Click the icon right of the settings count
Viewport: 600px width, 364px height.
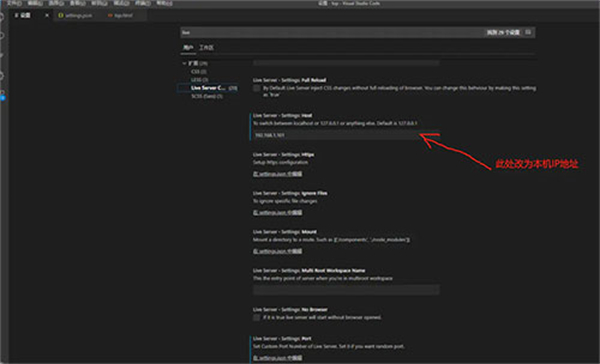click(528, 32)
